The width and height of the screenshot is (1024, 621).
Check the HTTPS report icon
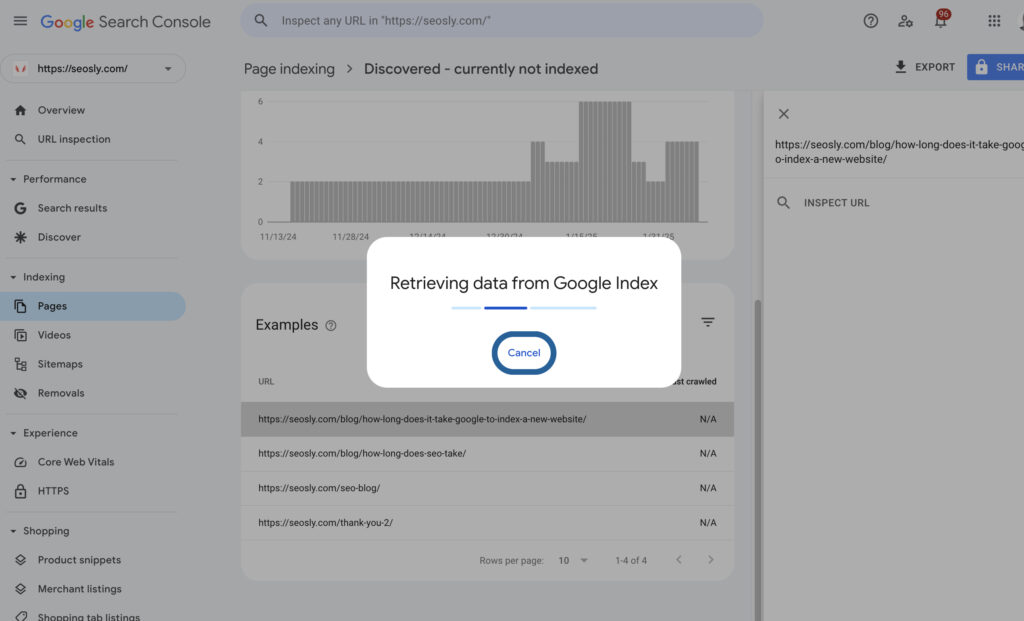[21, 490]
